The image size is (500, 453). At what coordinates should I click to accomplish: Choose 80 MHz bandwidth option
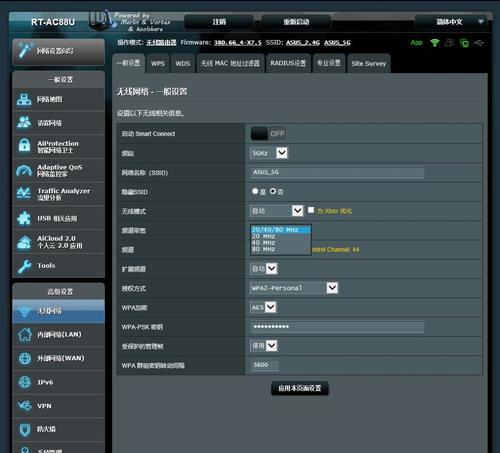[281, 249]
